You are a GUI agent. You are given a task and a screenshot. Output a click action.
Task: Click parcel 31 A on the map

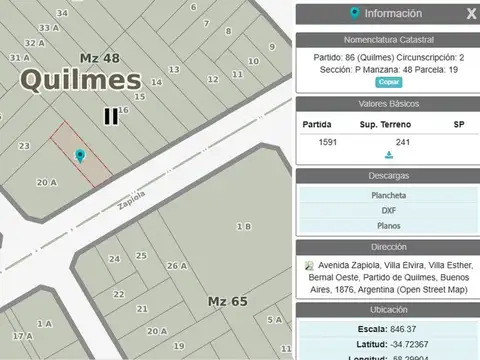(x=20, y=58)
